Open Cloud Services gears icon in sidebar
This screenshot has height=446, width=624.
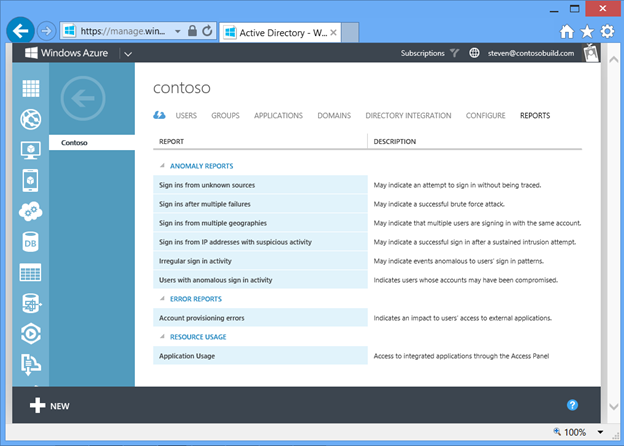click(31, 211)
